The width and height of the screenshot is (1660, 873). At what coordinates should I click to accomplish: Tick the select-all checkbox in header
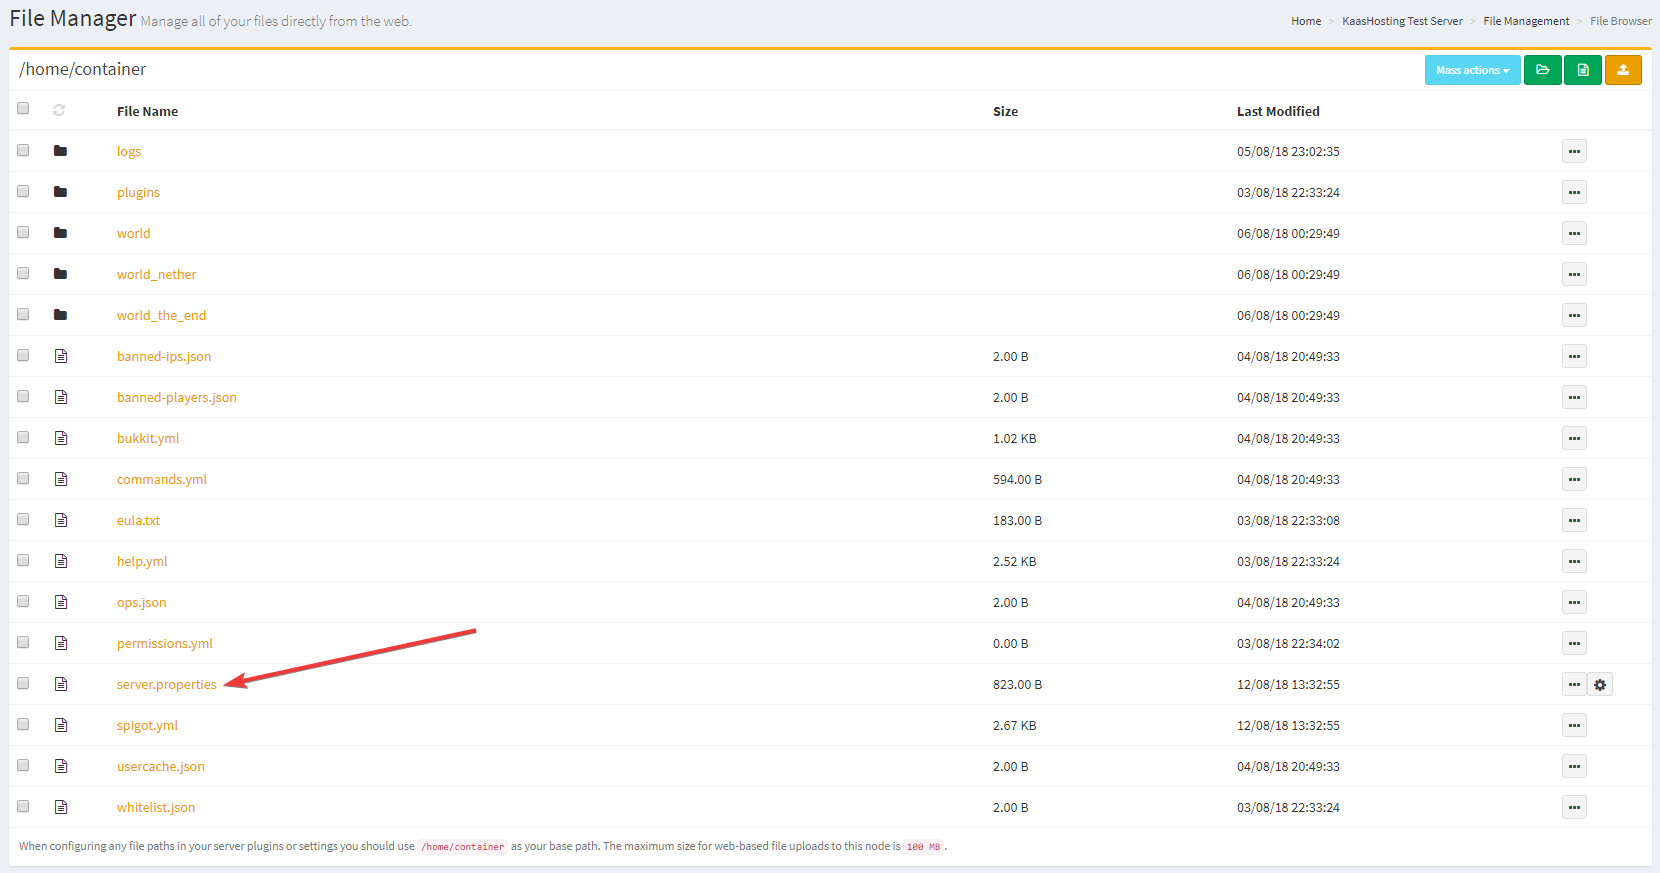pyautogui.click(x=23, y=108)
